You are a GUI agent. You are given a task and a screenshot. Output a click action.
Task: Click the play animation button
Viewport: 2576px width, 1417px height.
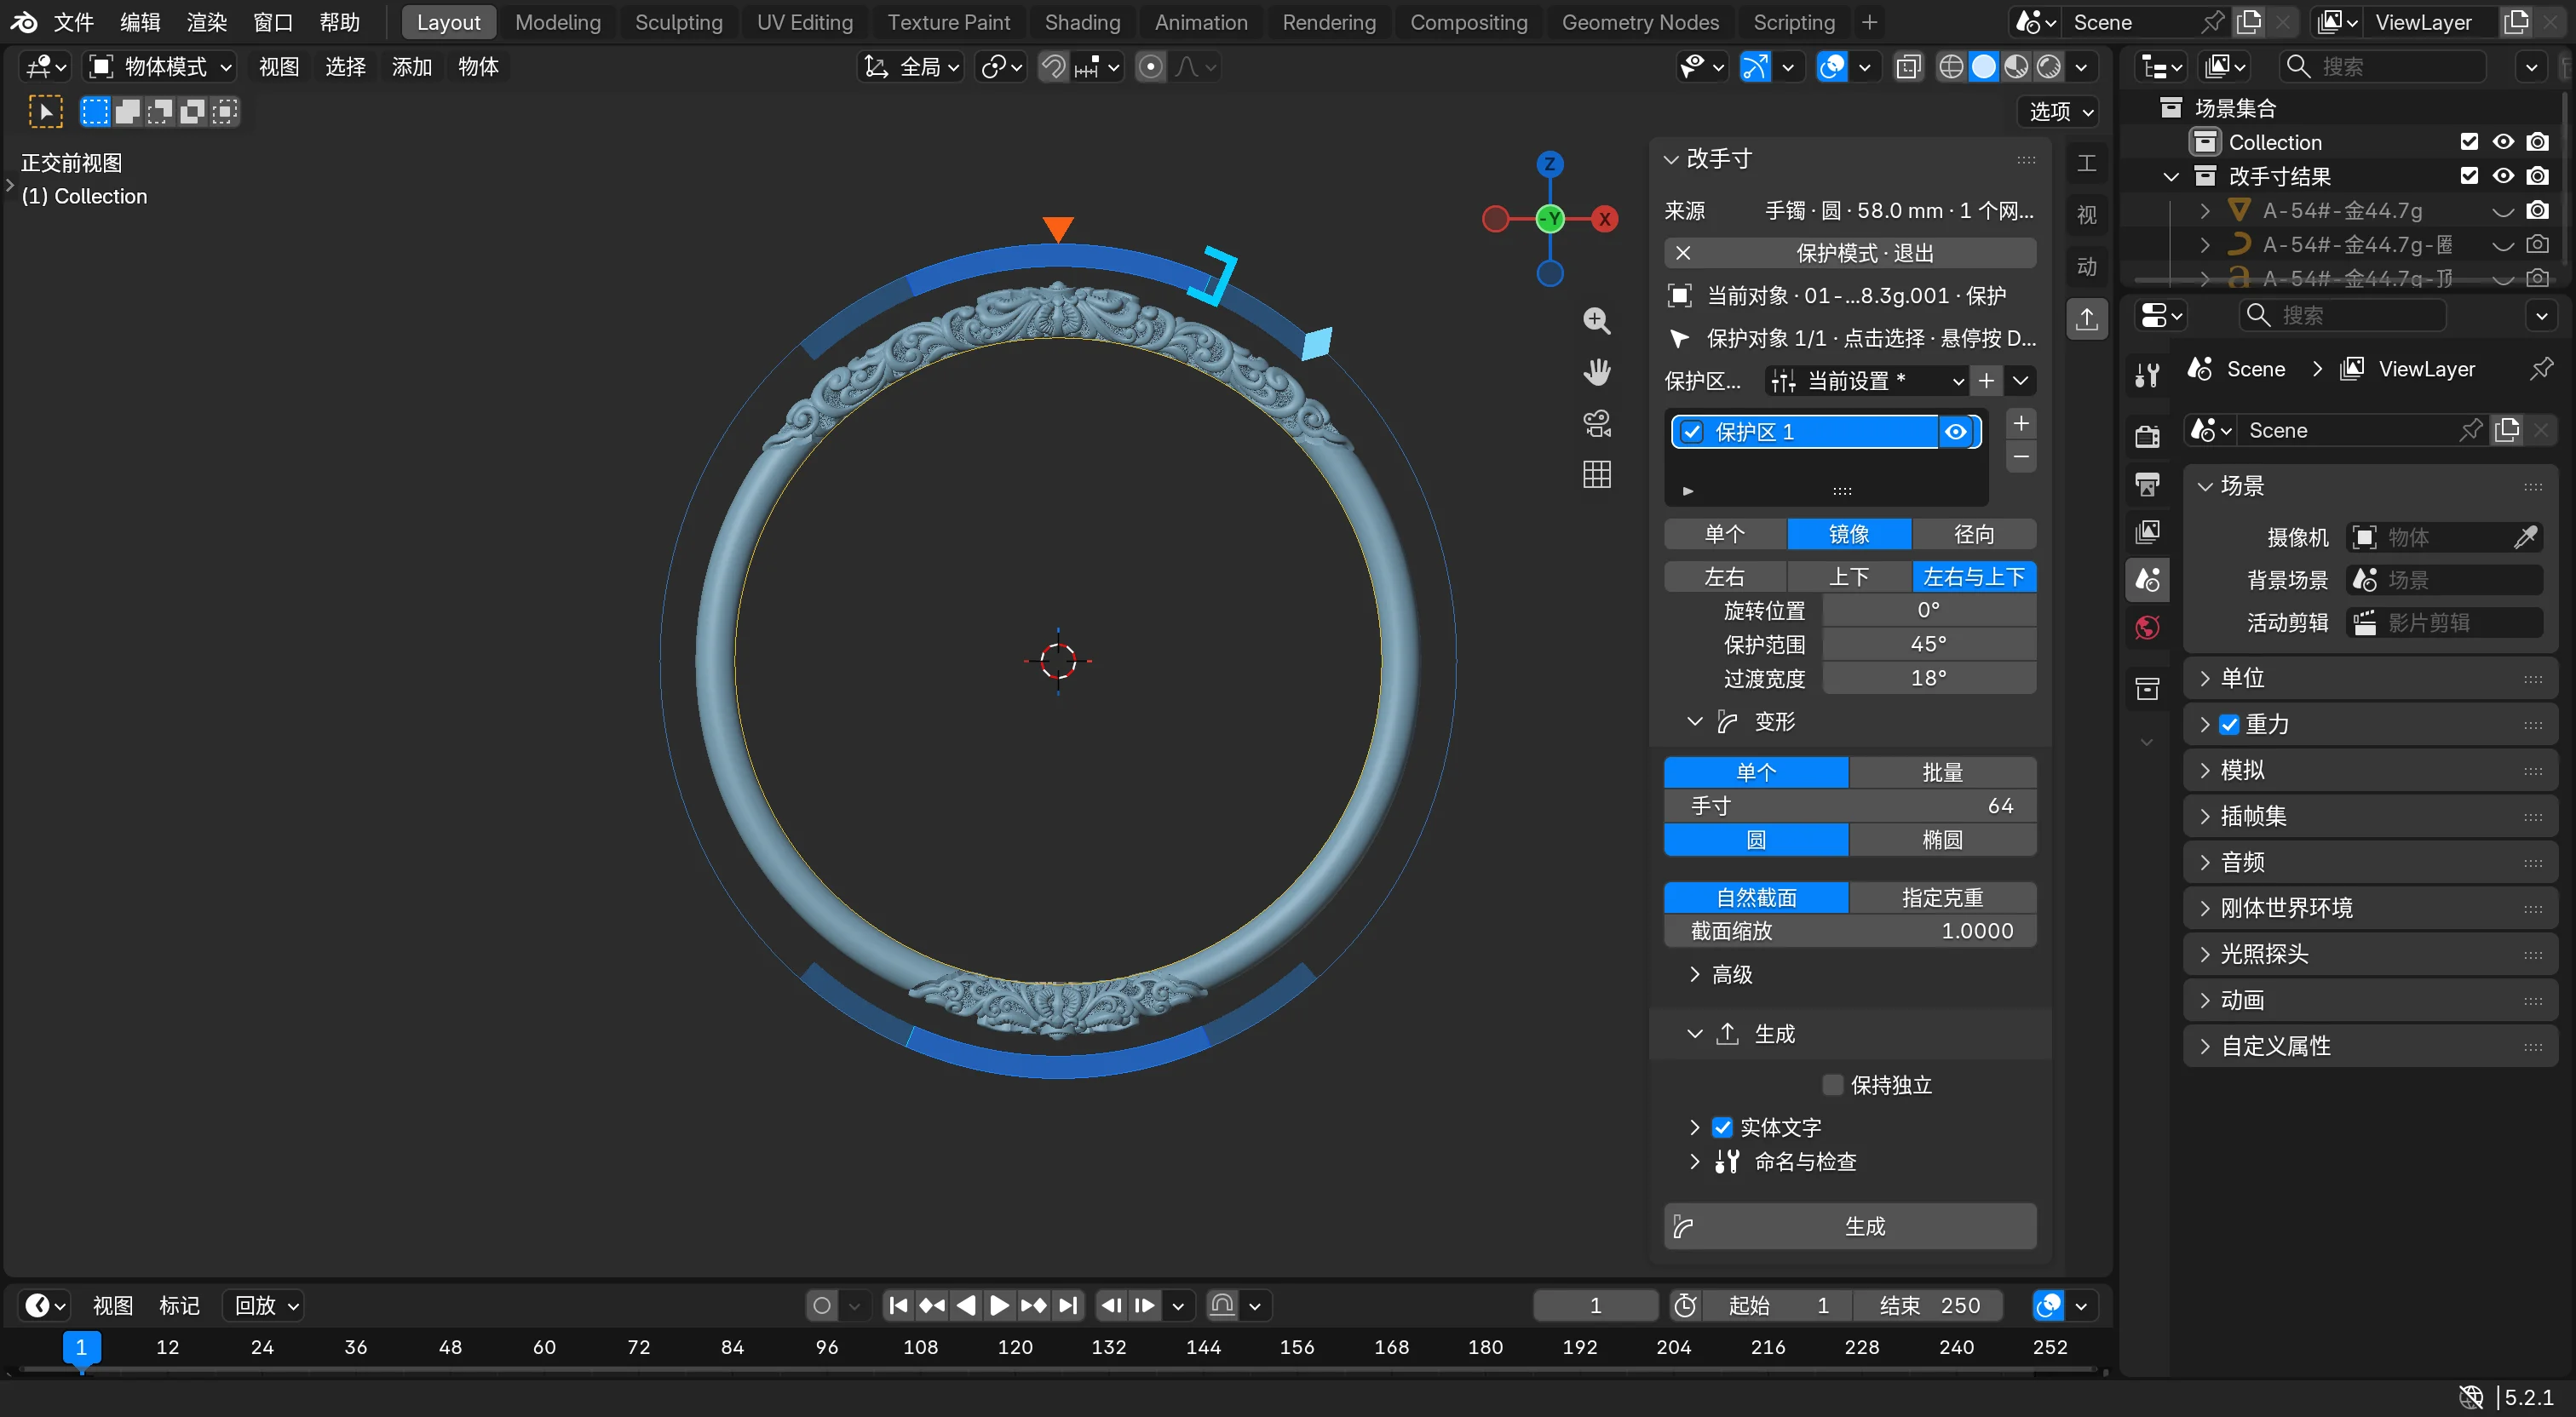click(x=999, y=1305)
